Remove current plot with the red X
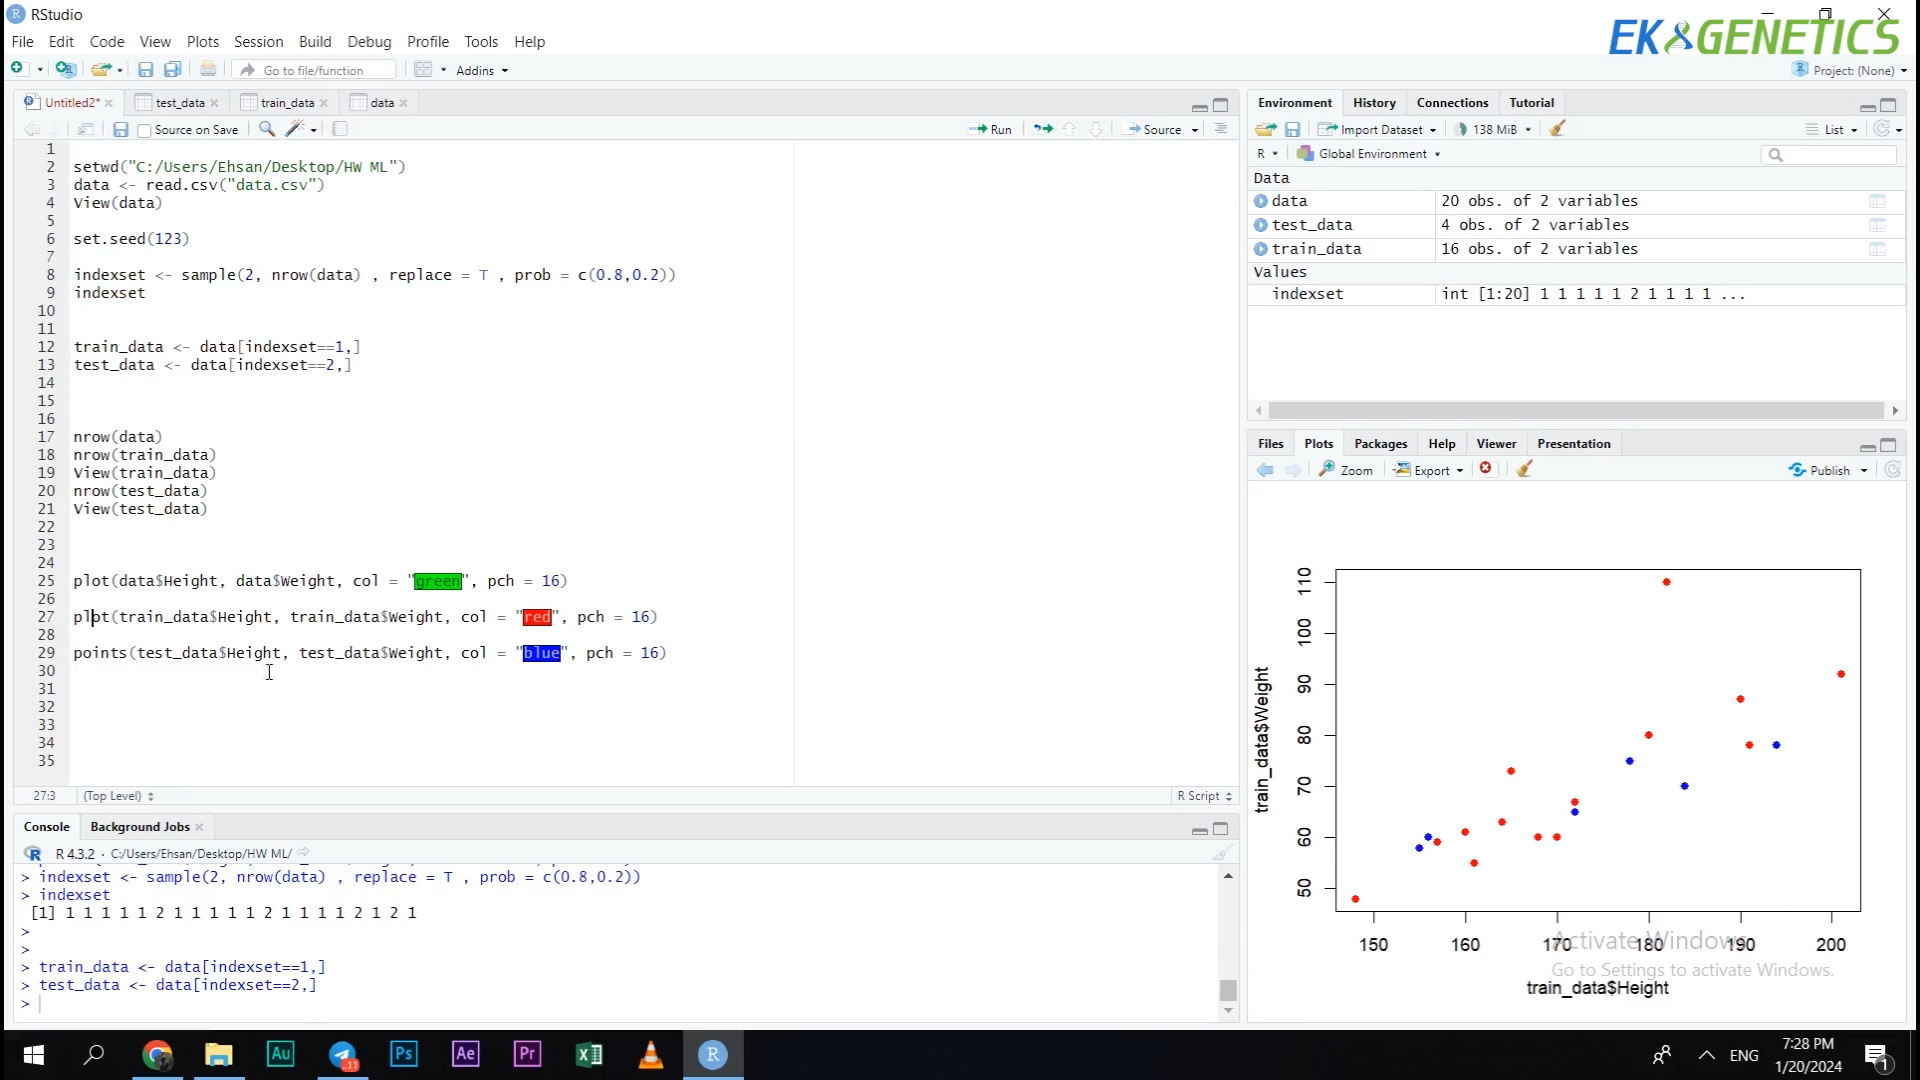This screenshot has height=1080, width=1920. pos(1486,469)
